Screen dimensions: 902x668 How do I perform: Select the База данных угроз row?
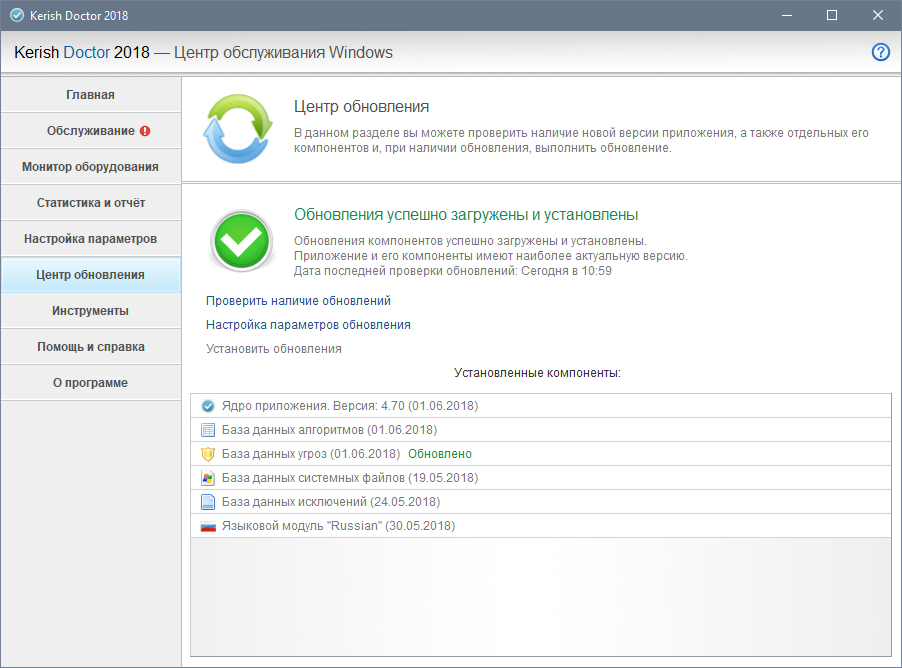[x=541, y=454]
